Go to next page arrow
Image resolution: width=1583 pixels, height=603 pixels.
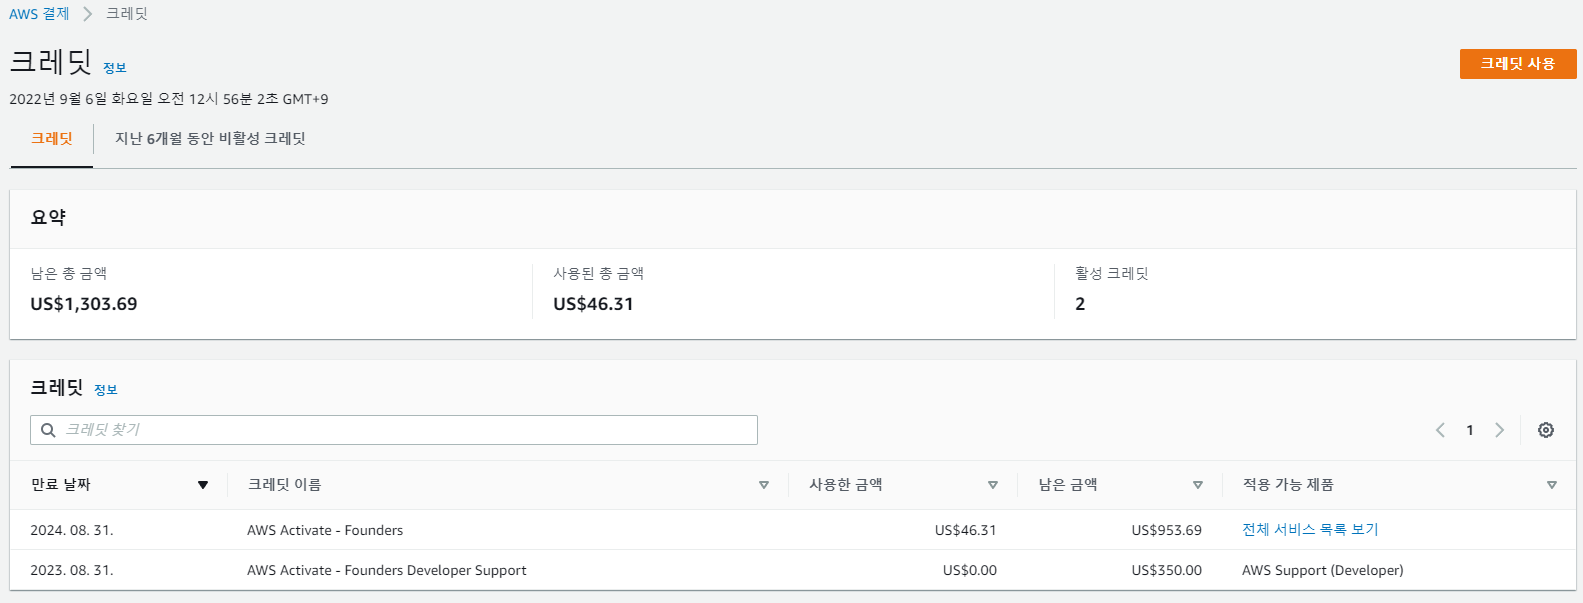point(1499,430)
